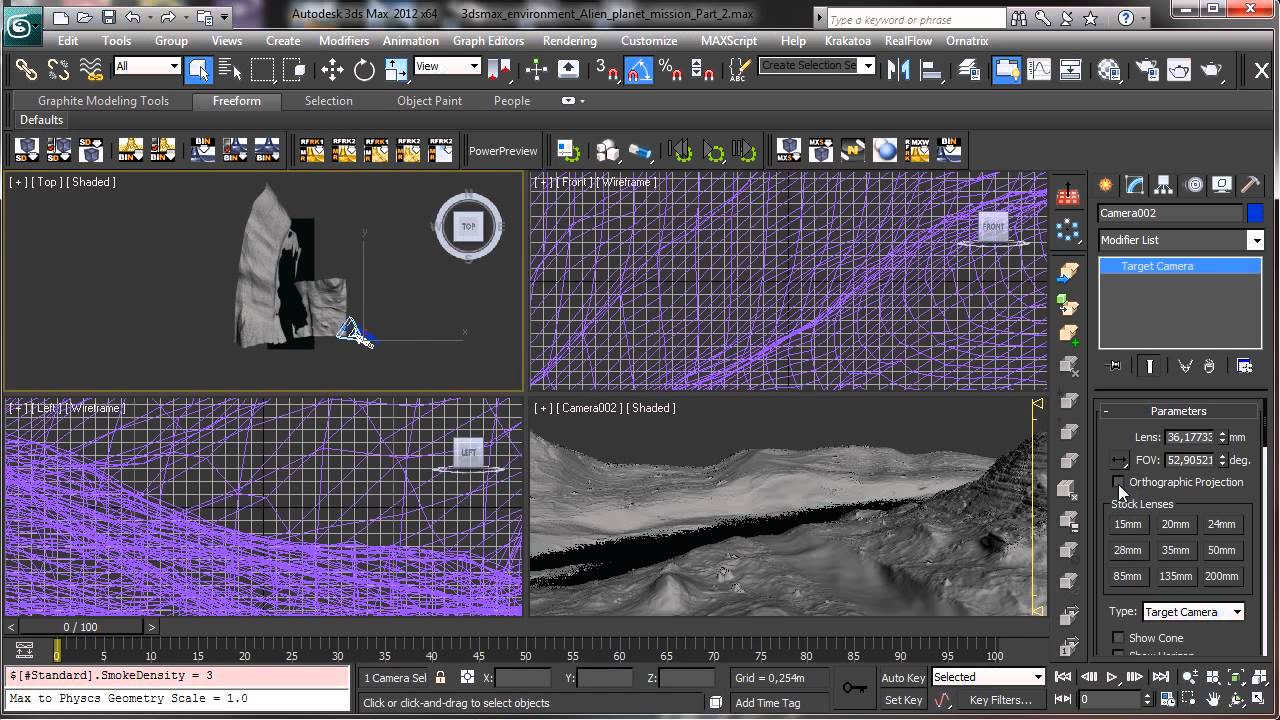Screen dimensions: 1280x720
Task: Open the View reference coordinate dropdown
Action: 448,67
